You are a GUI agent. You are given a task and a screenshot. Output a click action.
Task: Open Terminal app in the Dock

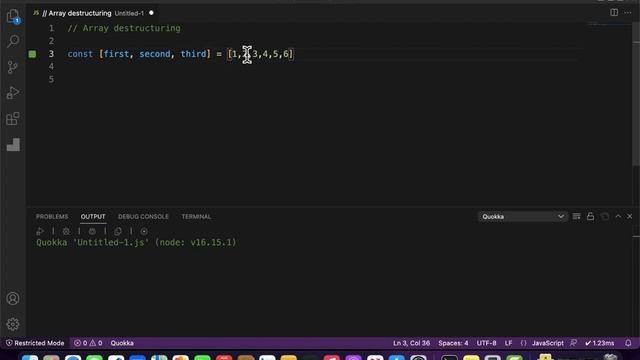[449, 358]
